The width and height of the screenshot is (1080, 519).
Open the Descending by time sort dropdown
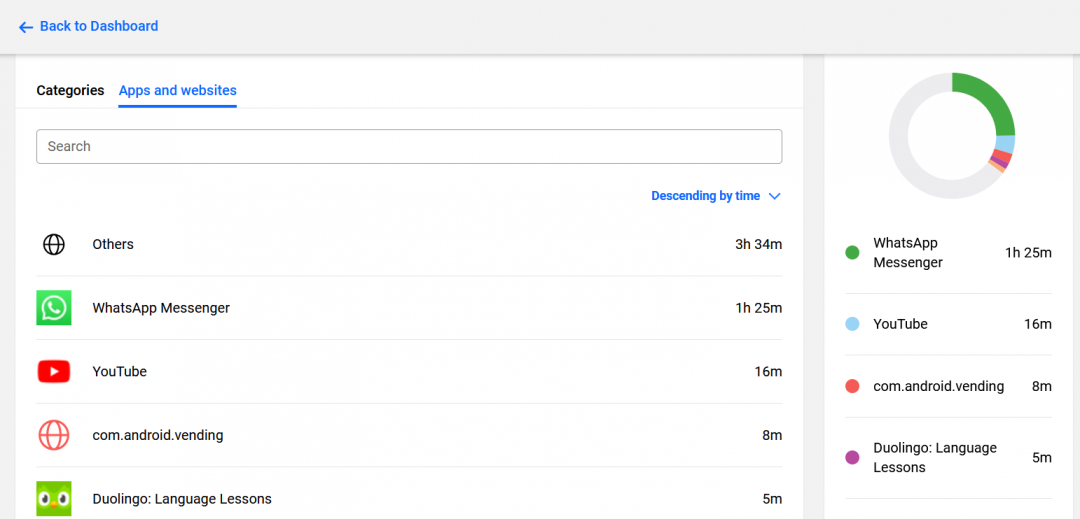(x=716, y=196)
